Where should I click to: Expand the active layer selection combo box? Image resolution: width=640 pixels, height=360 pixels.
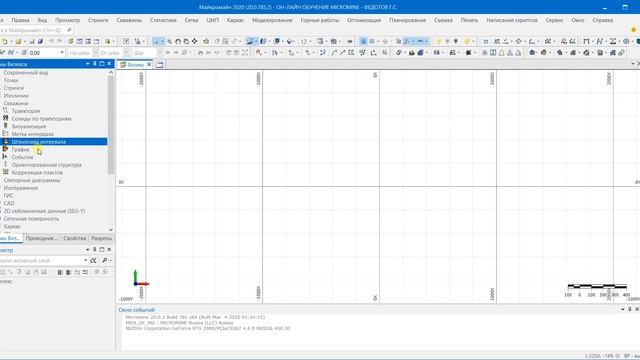click(x=86, y=260)
